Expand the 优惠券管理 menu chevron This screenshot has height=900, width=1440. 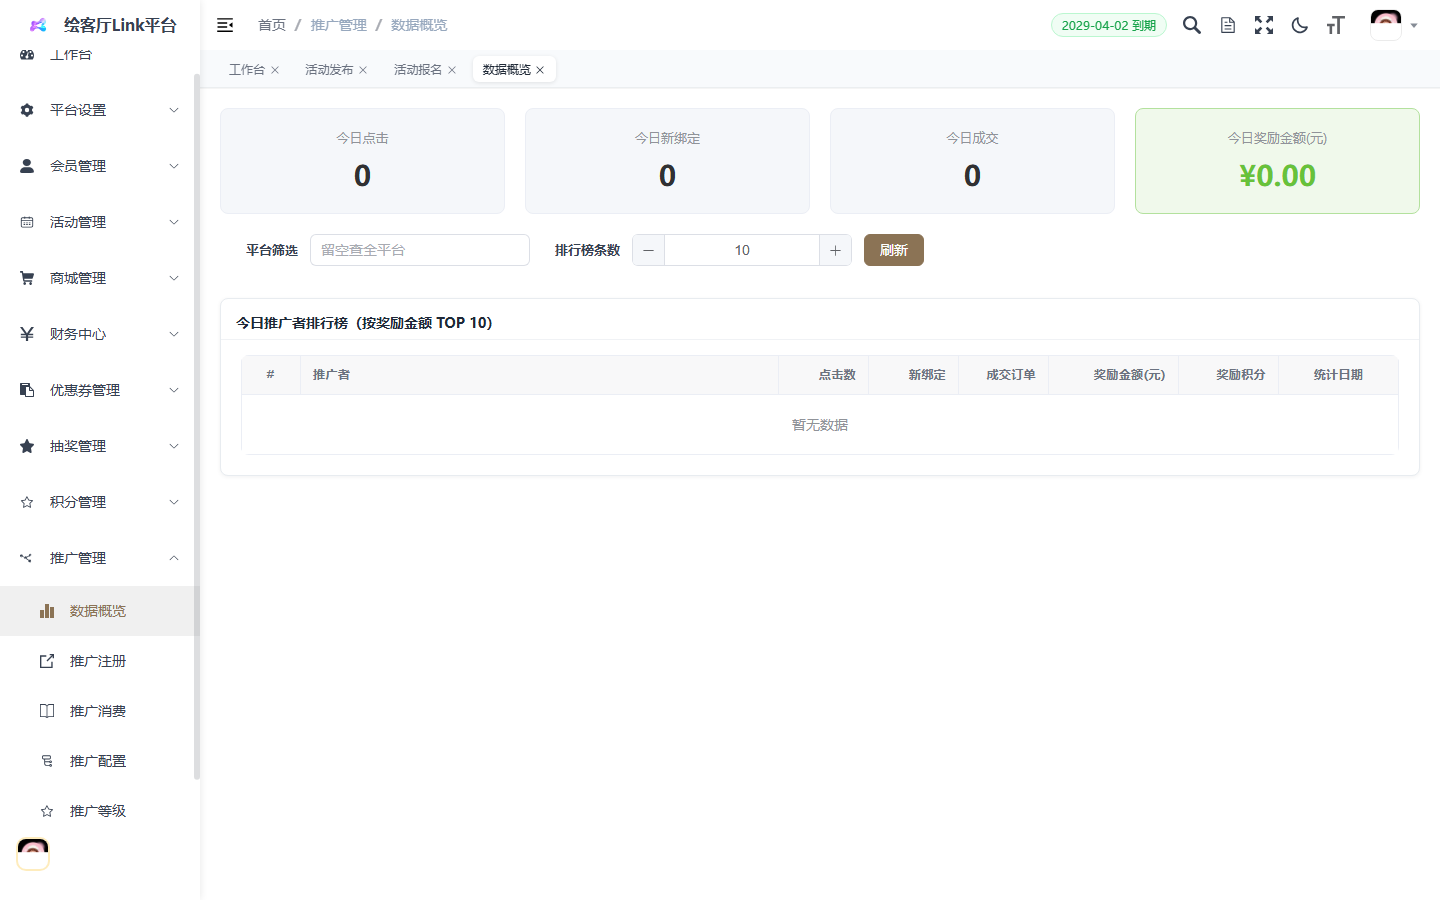[x=174, y=390]
